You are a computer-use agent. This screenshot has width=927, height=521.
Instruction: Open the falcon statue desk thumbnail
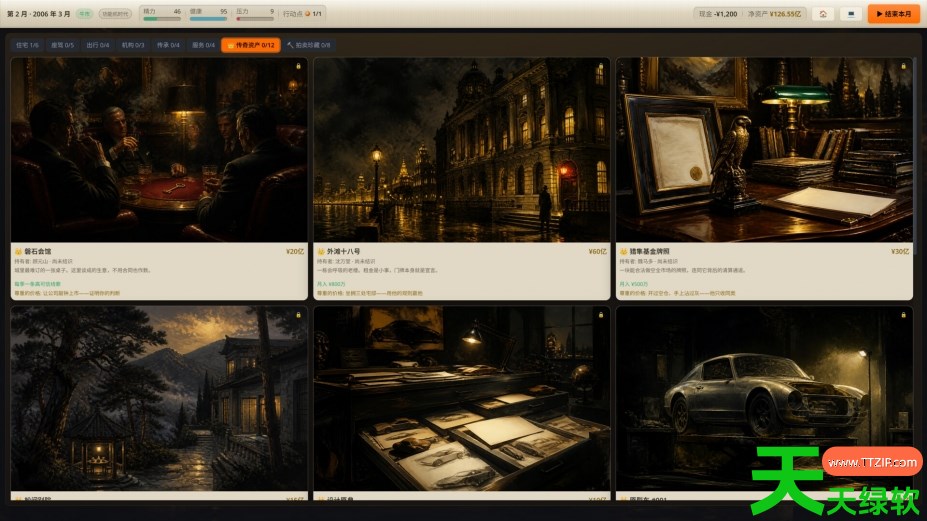click(764, 150)
